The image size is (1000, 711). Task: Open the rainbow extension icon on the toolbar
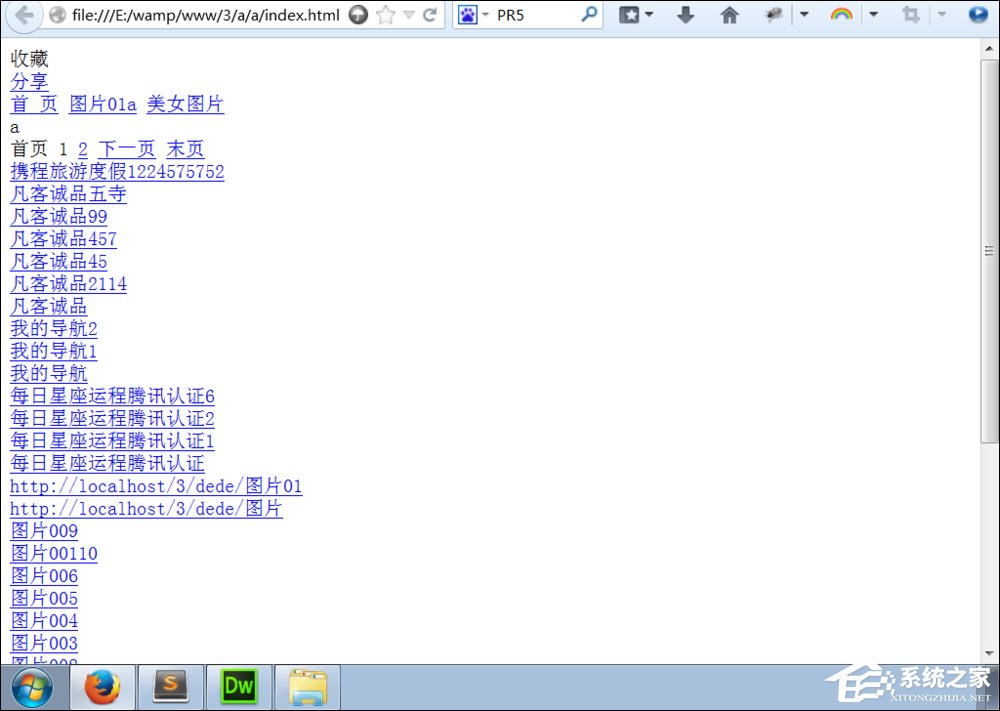pos(842,15)
